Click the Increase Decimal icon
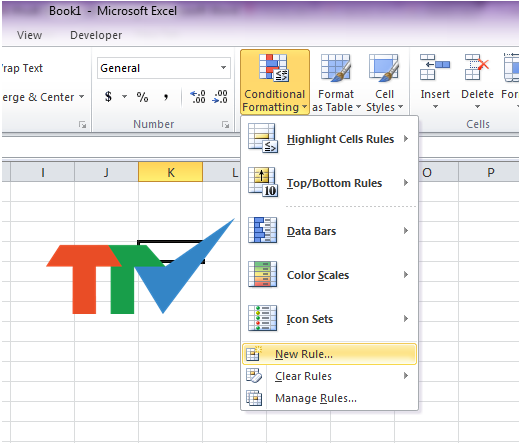 (x=198, y=97)
